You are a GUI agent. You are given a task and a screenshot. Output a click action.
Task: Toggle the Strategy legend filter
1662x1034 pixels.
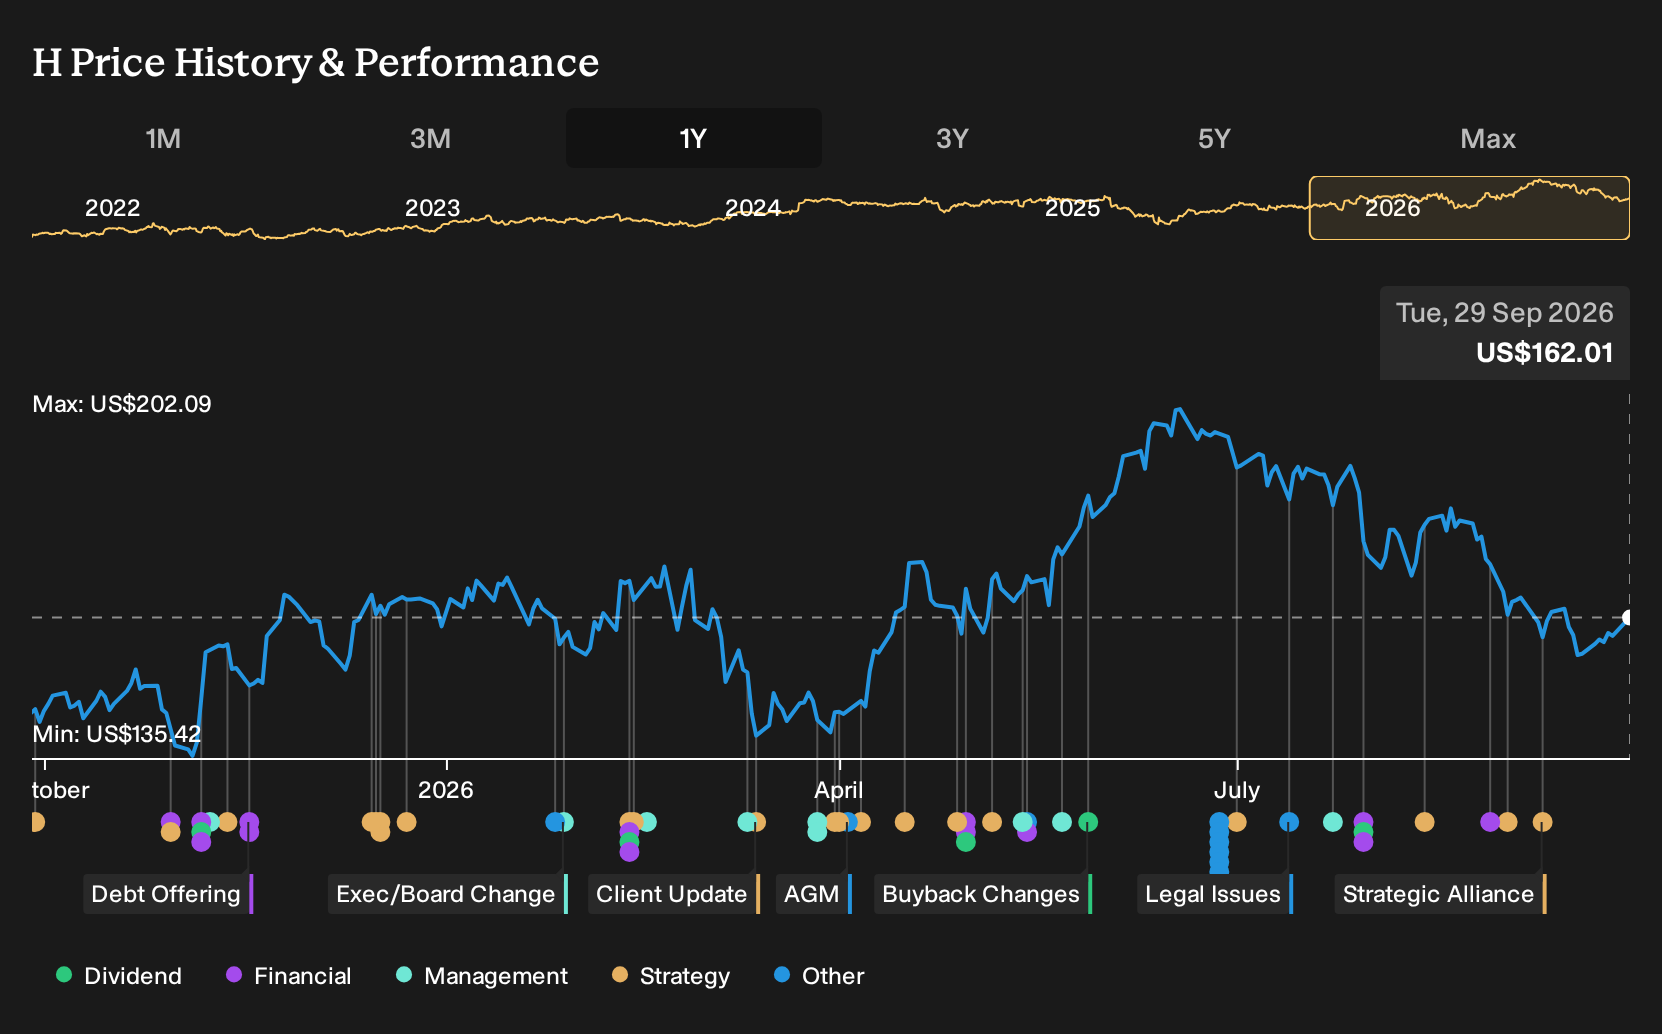[x=670, y=976]
